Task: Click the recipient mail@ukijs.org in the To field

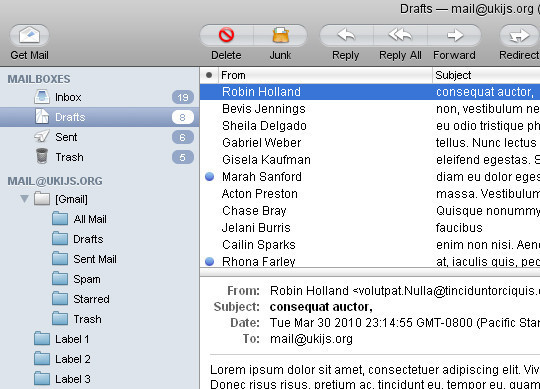Action: pyautogui.click(x=311, y=339)
